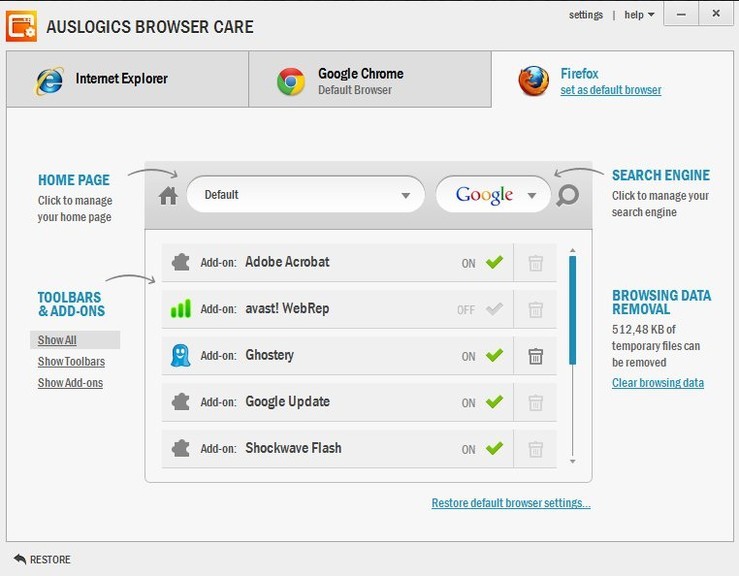
Task: Remove Ghostery using its trash icon
Action: 535,356
